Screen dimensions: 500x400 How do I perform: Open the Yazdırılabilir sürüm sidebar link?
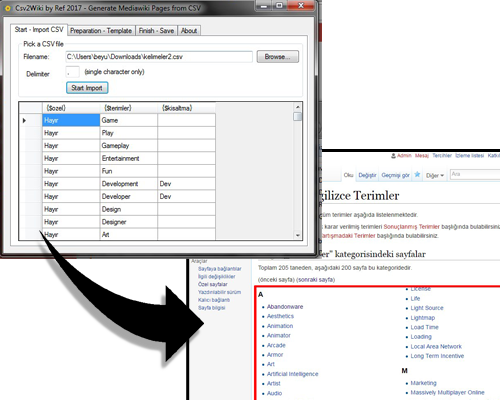pyautogui.click(x=219, y=292)
